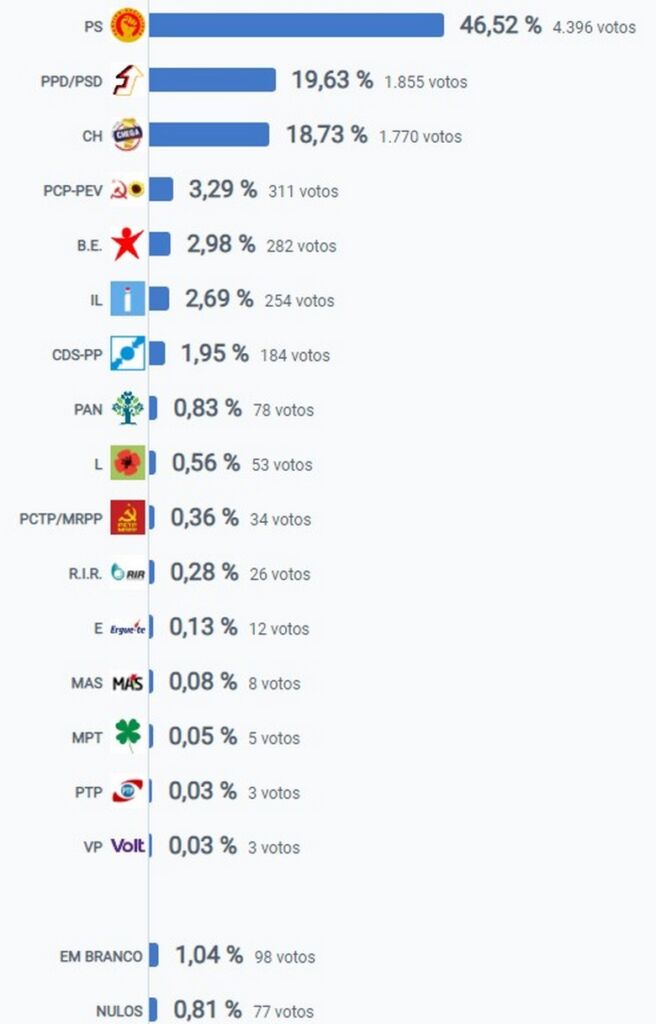656x1024 pixels.
Task: Click the MAS party logo
Action: (x=127, y=683)
